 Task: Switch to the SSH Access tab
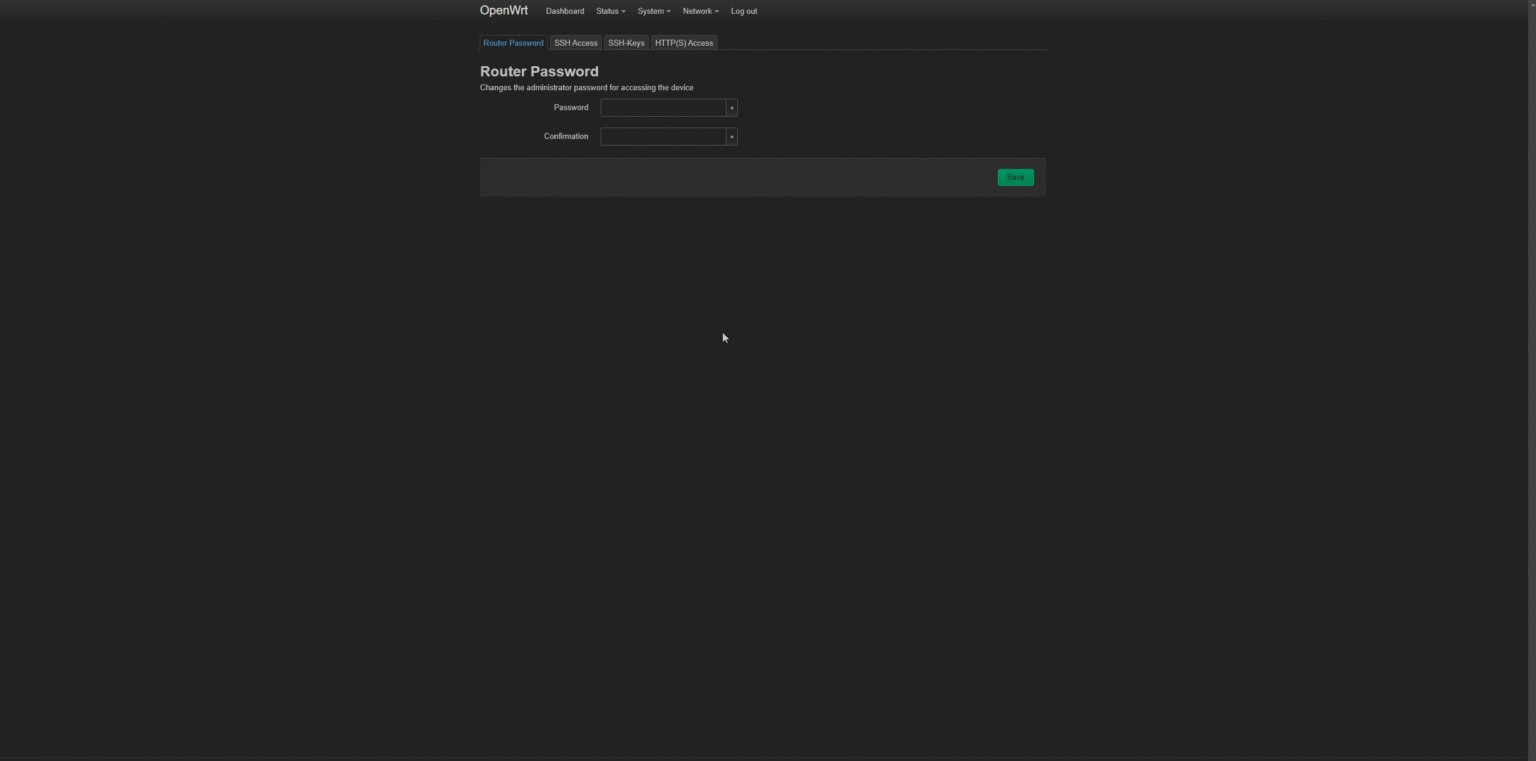(576, 43)
